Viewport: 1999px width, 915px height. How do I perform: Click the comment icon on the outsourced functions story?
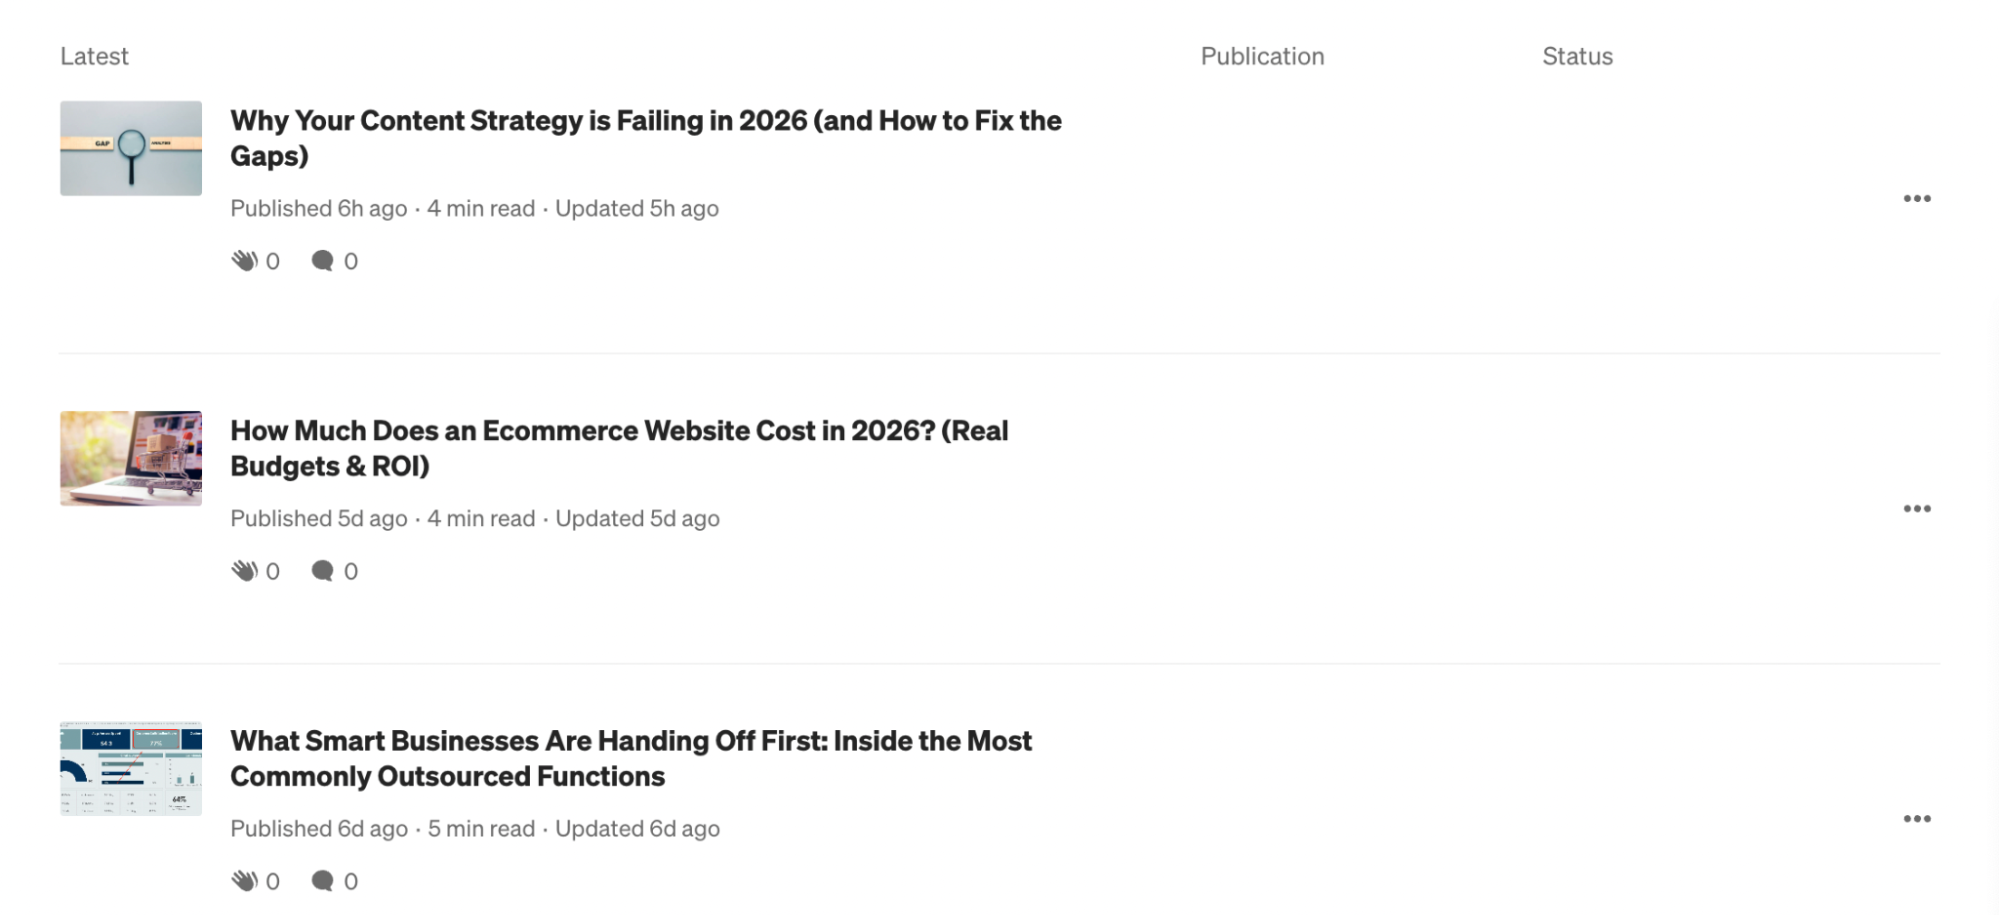point(322,880)
